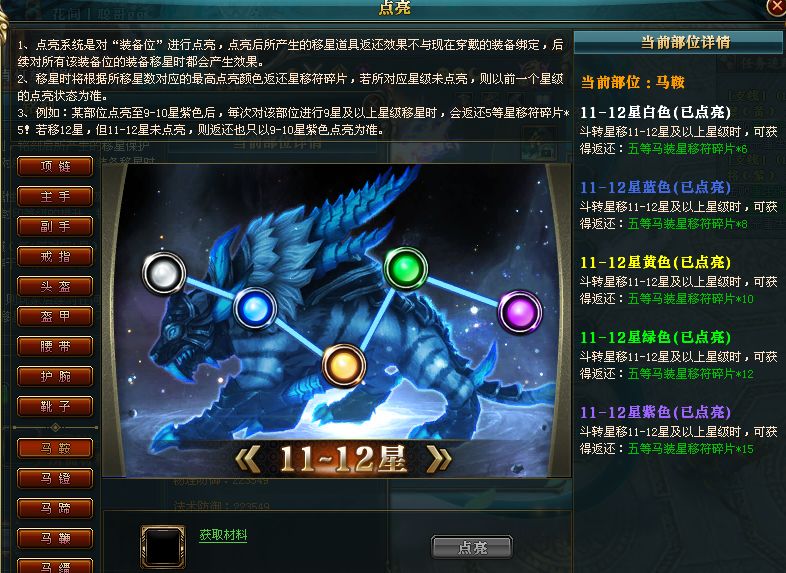Close the 点亮 window

click(777, 7)
